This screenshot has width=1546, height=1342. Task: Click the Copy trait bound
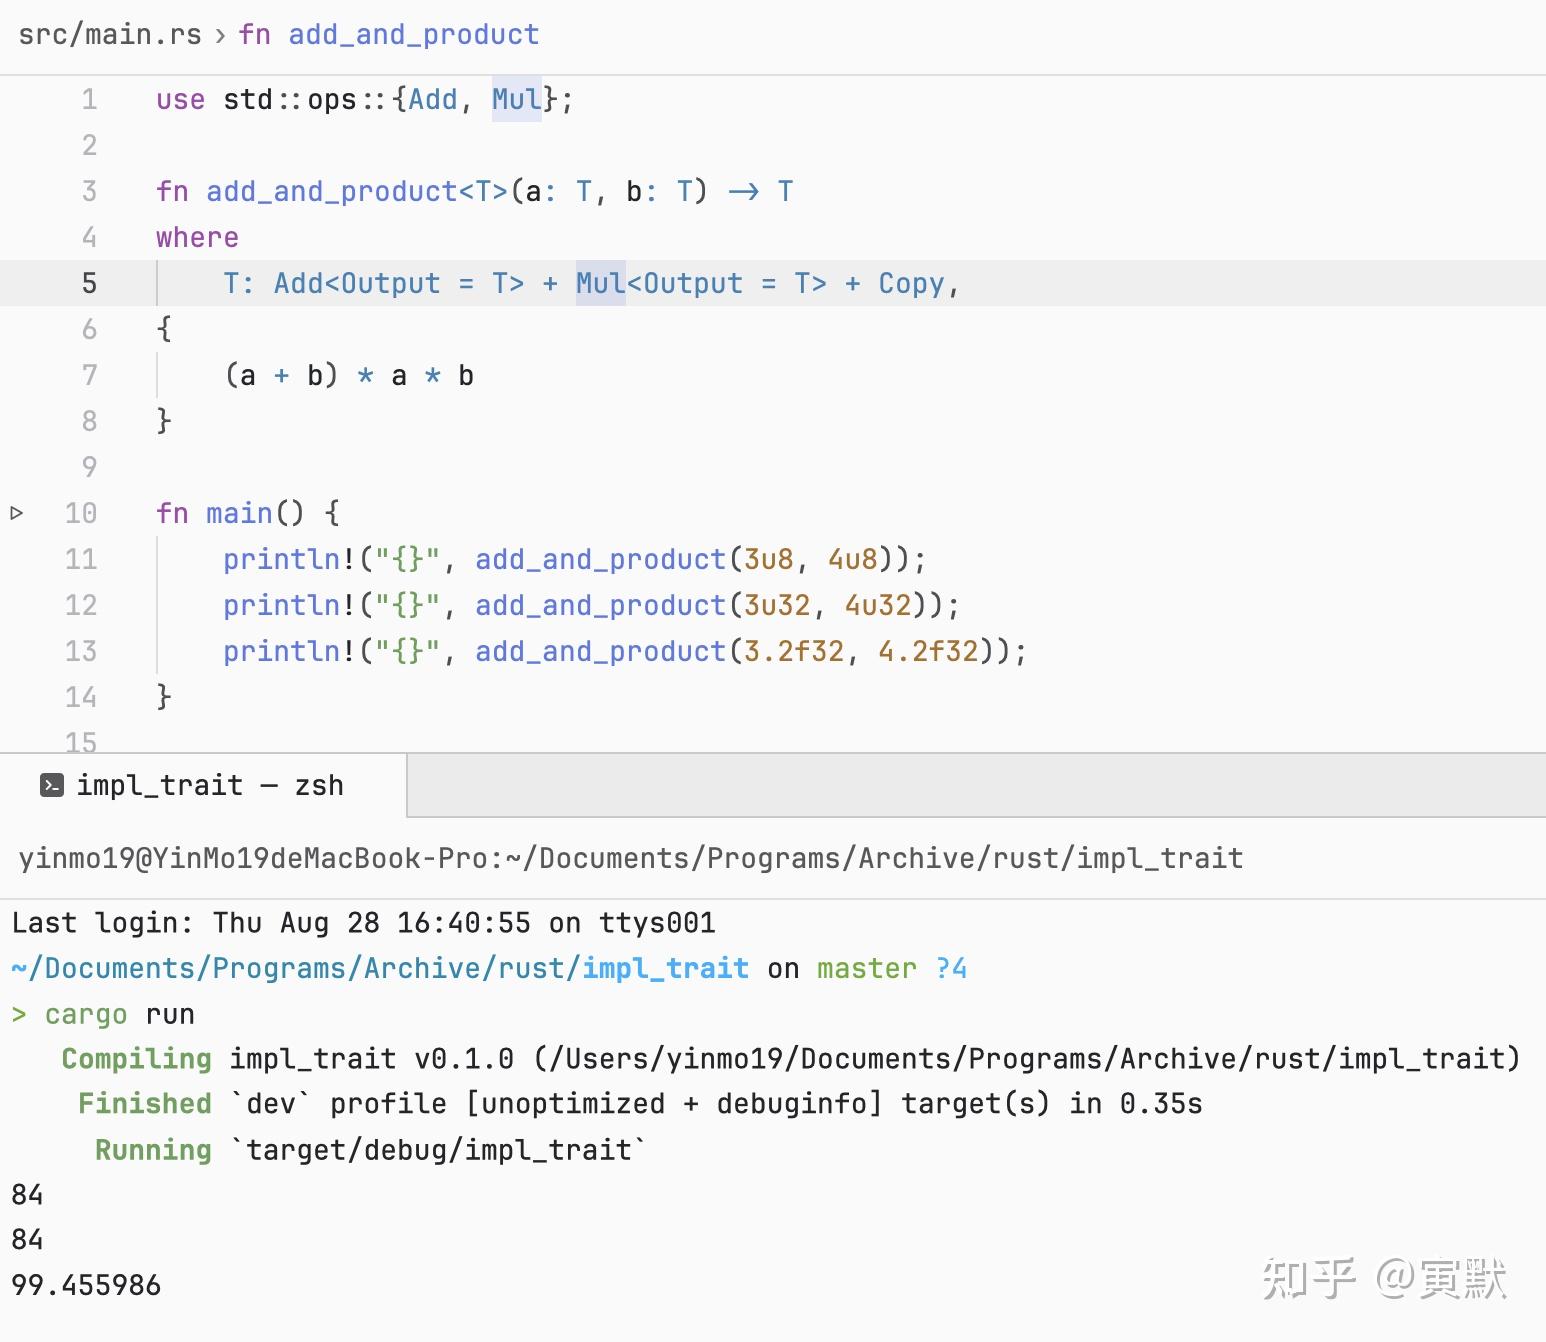click(x=911, y=284)
